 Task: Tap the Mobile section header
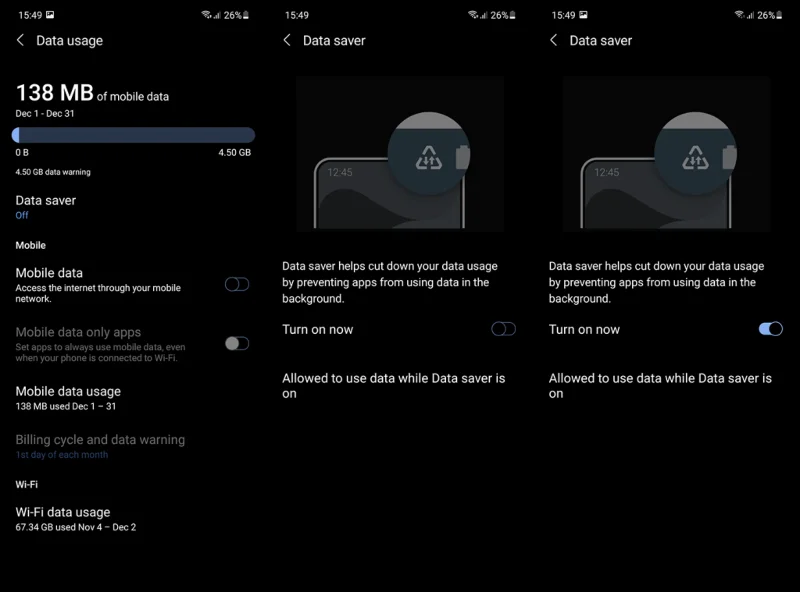click(x=31, y=245)
